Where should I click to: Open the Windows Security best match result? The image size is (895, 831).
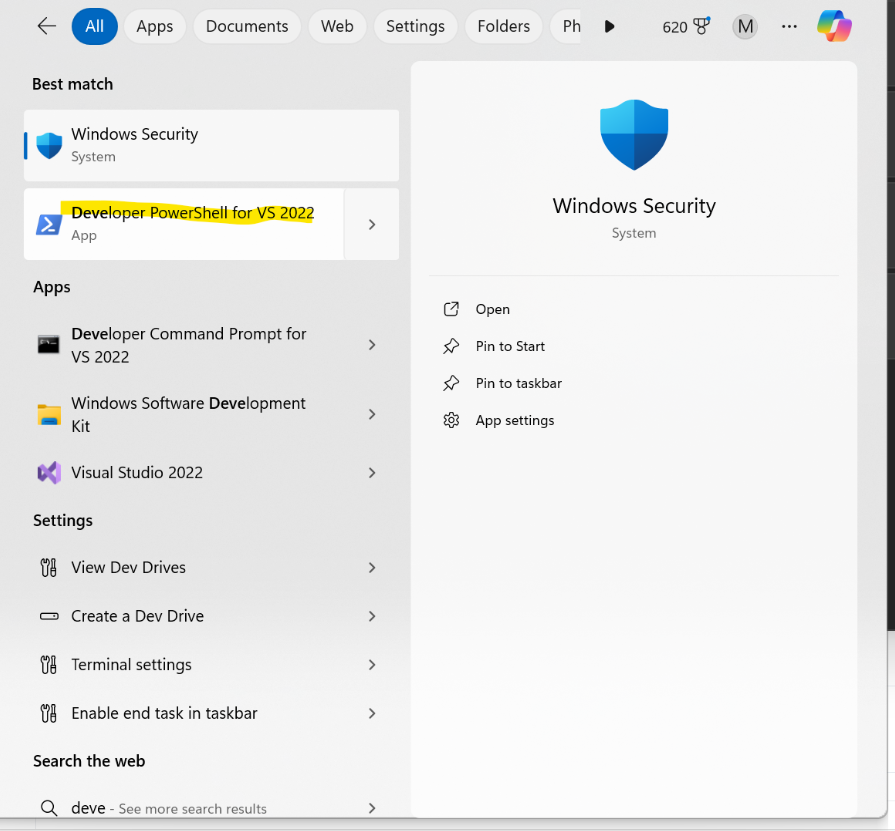(x=211, y=146)
